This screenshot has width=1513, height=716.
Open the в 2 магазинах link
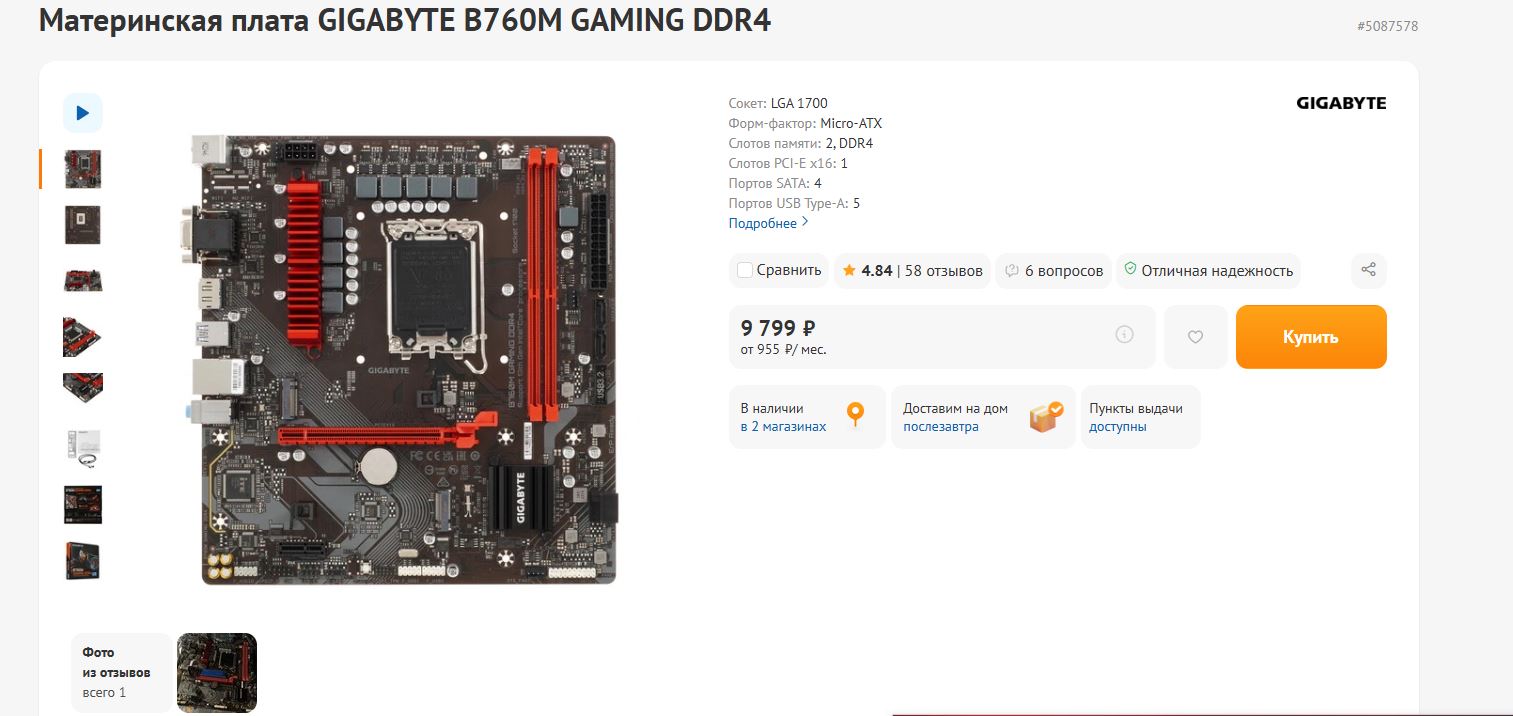coord(783,427)
